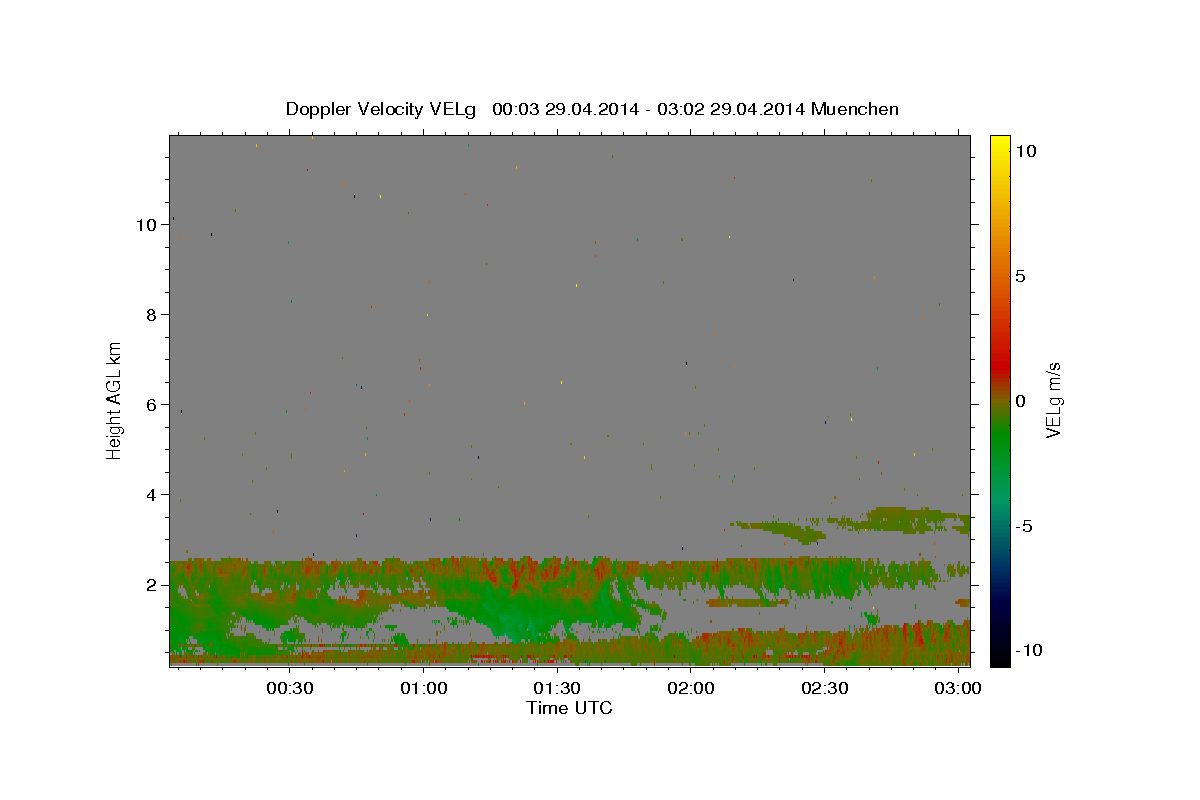1200x800 pixels.
Task: Click the yellow top of the color bar
Action: point(999,145)
